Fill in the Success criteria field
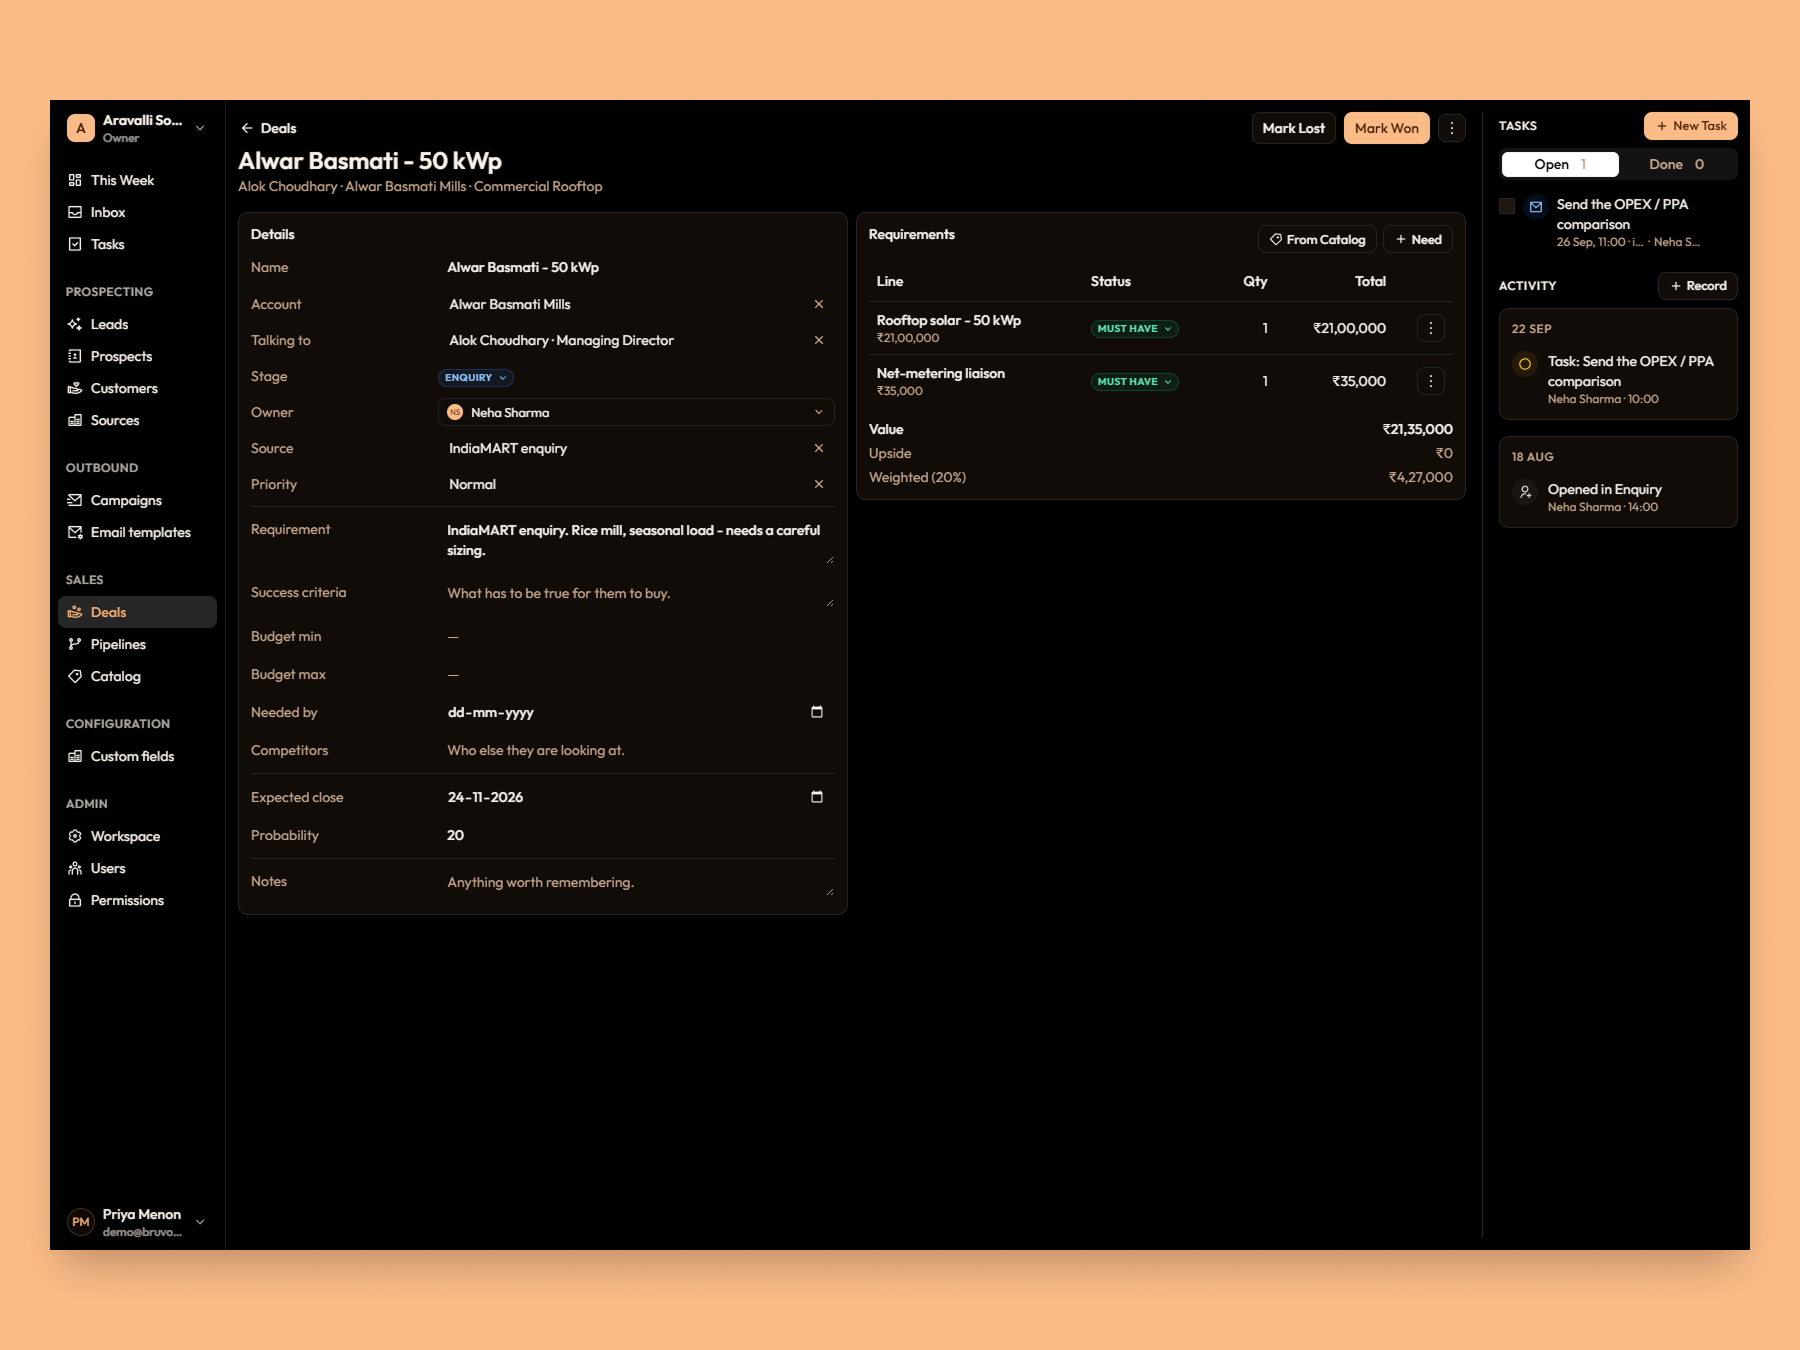The width and height of the screenshot is (1800, 1350). click(636, 594)
